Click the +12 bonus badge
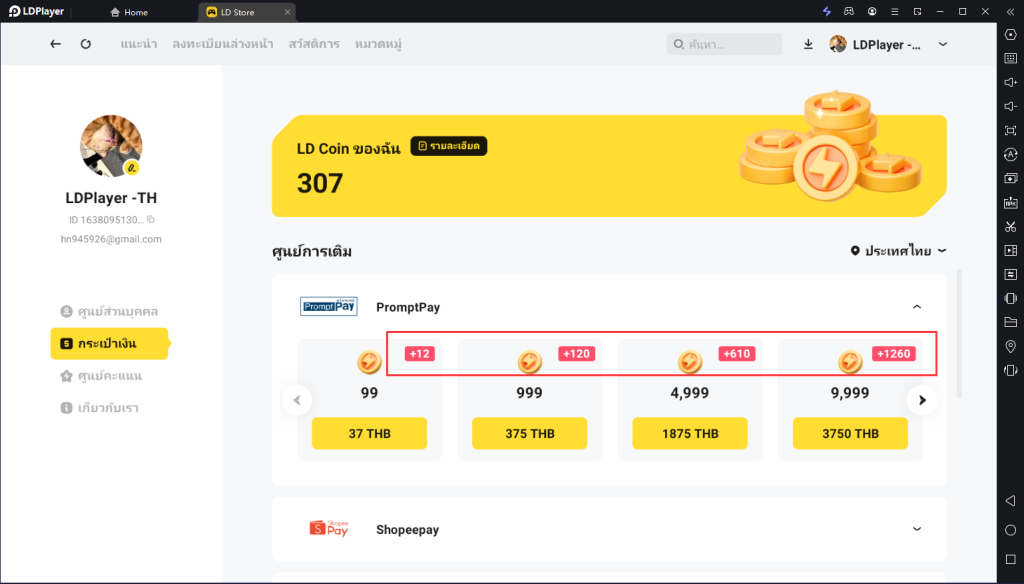The image size is (1024, 584). 419,353
